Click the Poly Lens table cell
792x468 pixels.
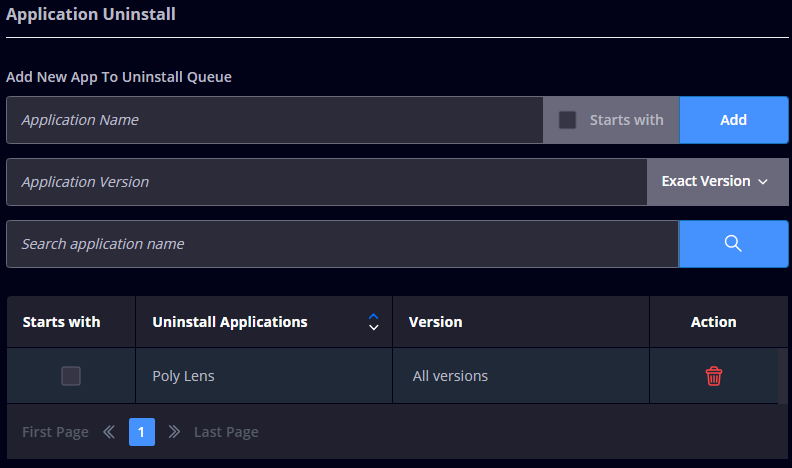pos(264,376)
